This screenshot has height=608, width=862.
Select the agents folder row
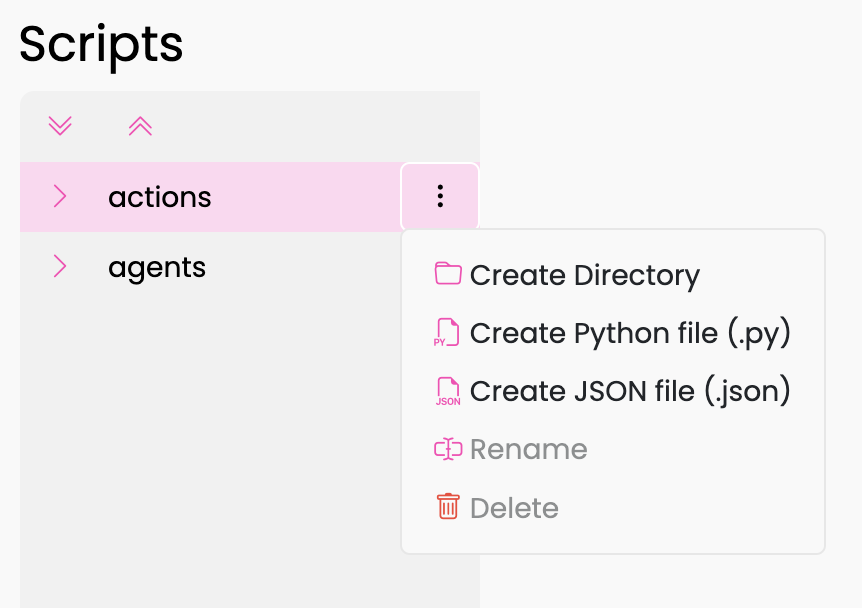pyautogui.click(x=211, y=267)
